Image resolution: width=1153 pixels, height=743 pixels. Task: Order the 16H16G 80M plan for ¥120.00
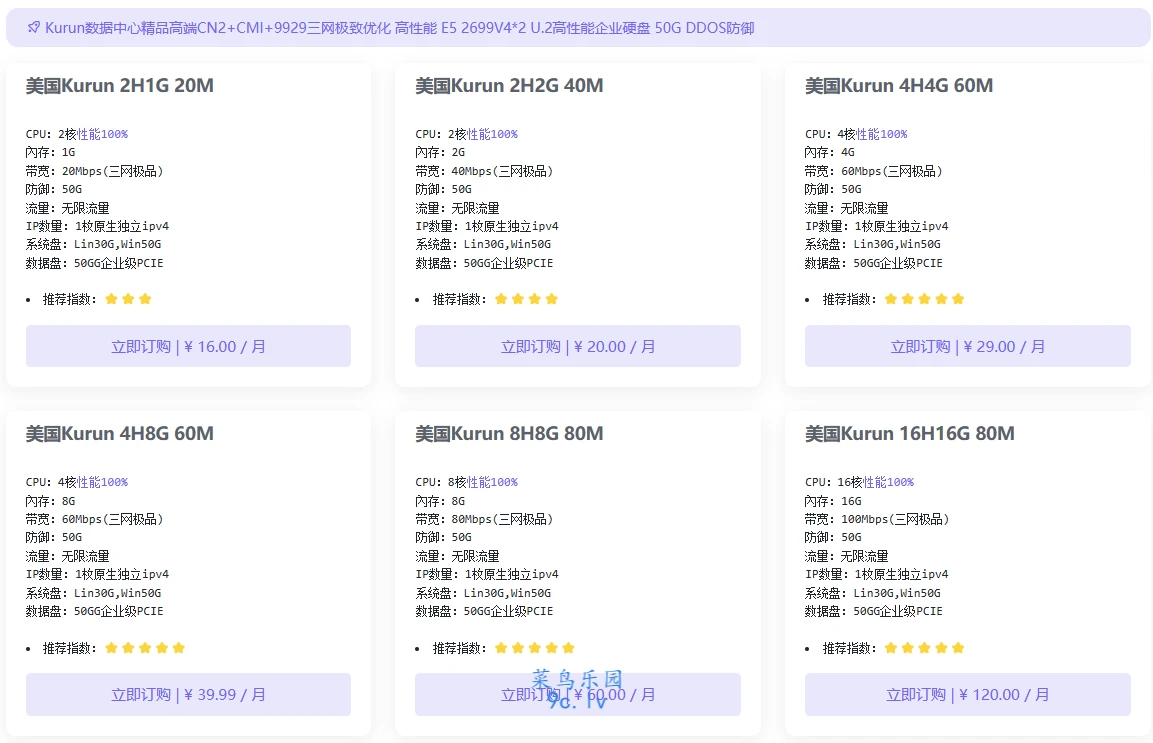point(968,694)
